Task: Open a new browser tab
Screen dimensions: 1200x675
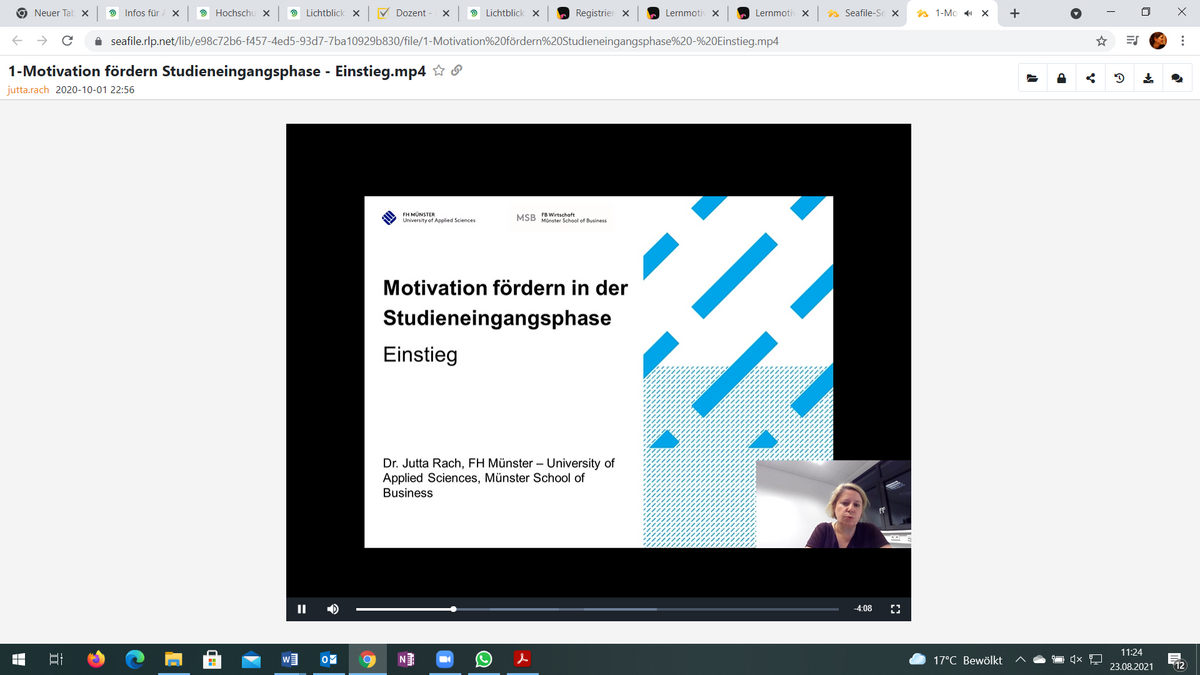Action: 1015,14
